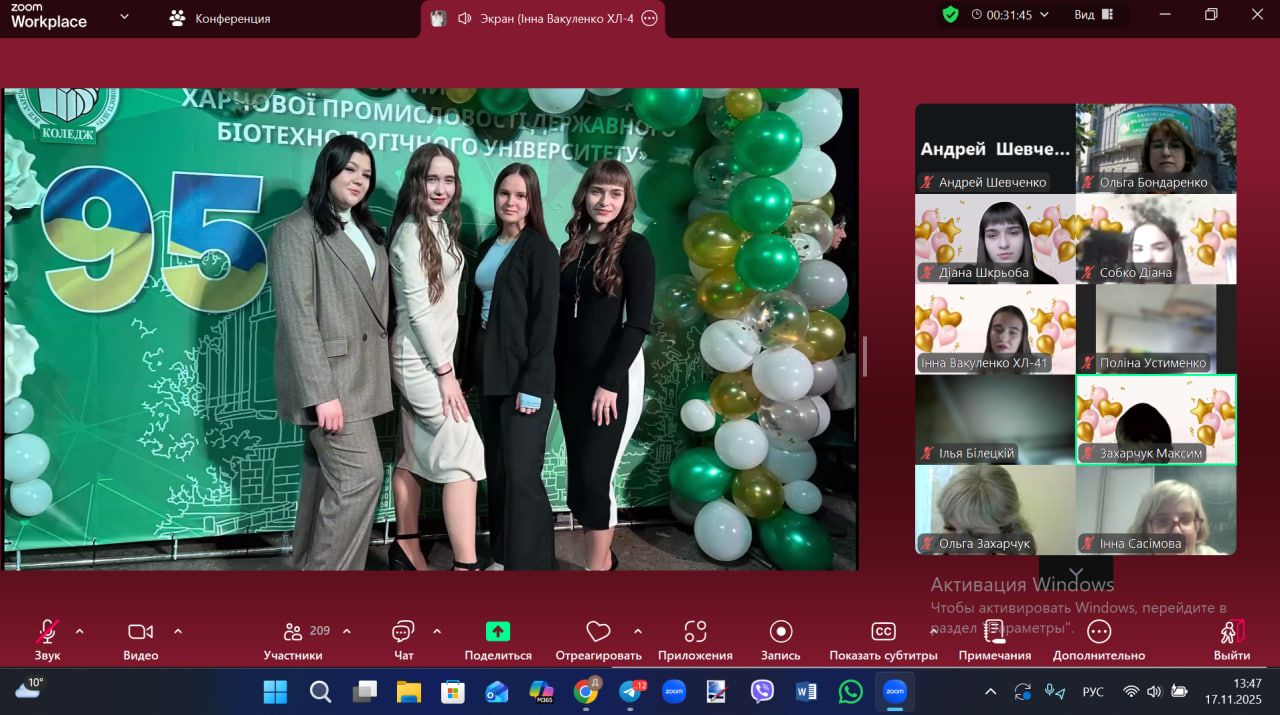
Task: Toggle the Video camera on or off
Action: tap(141, 632)
